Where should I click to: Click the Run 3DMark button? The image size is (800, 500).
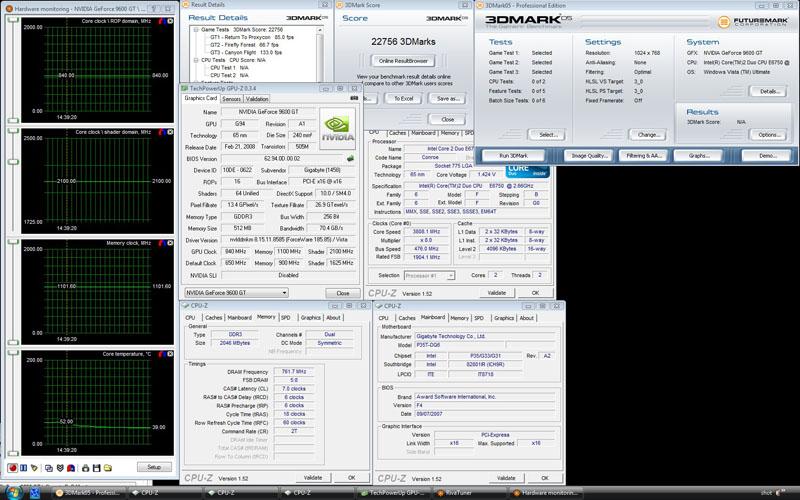pyautogui.click(x=513, y=156)
